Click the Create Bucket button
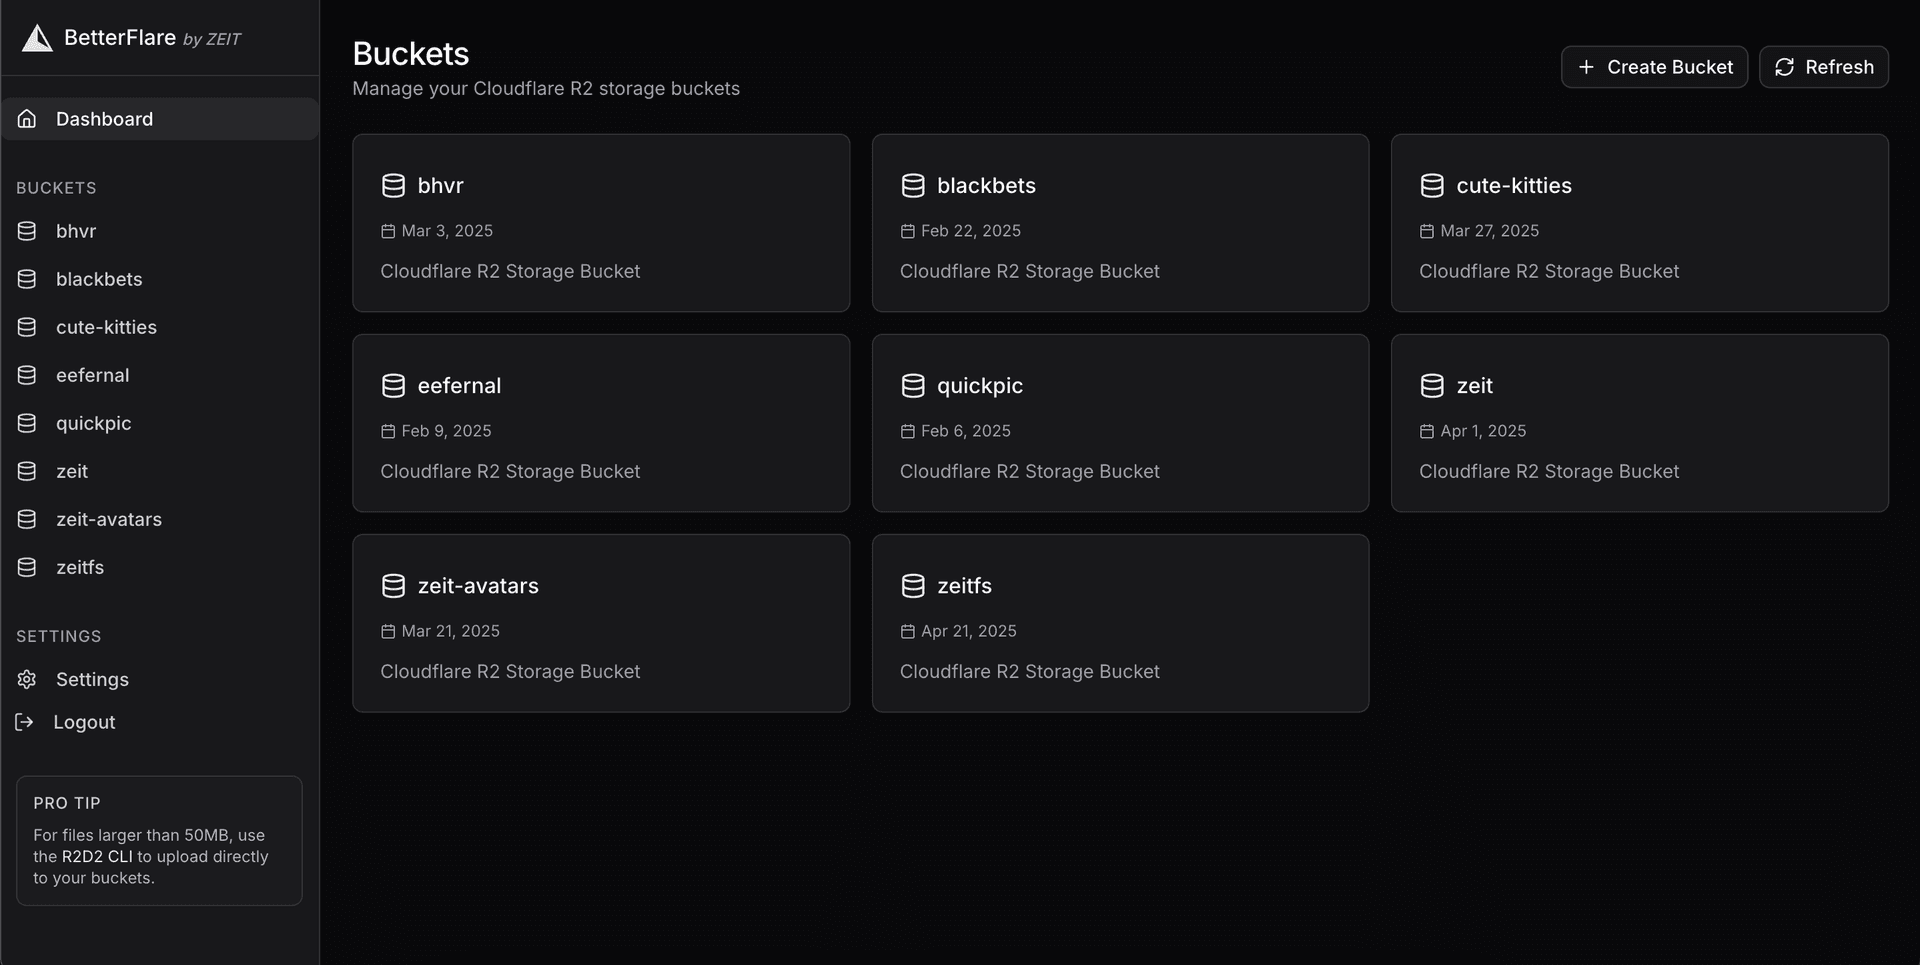The height and width of the screenshot is (965, 1920). (x=1654, y=67)
